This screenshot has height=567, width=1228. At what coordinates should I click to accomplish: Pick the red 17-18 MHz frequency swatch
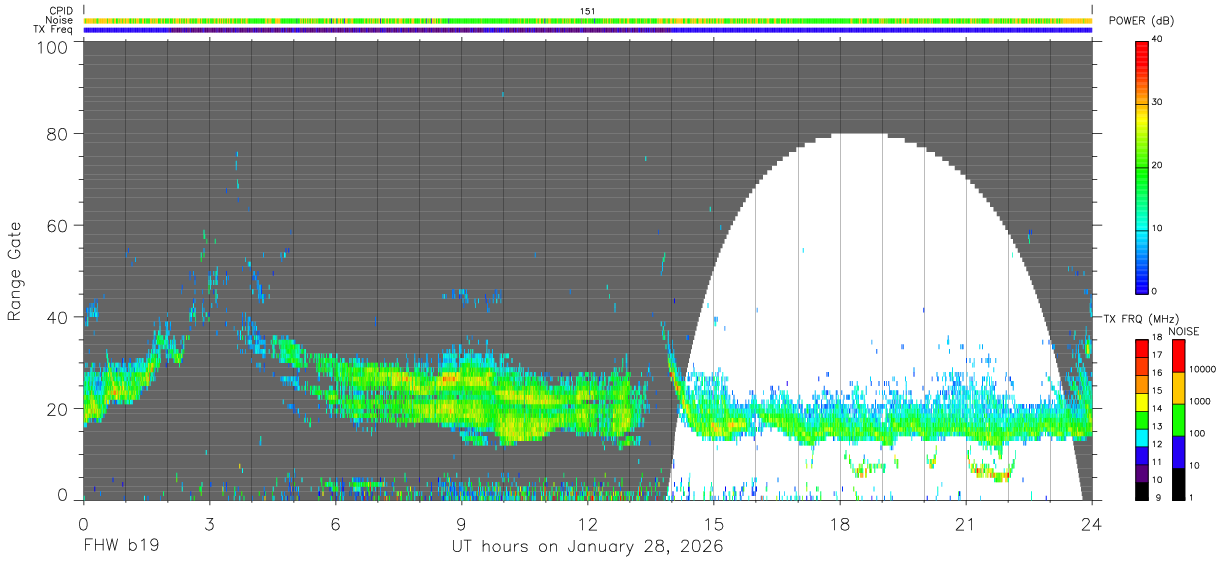click(x=1142, y=347)
